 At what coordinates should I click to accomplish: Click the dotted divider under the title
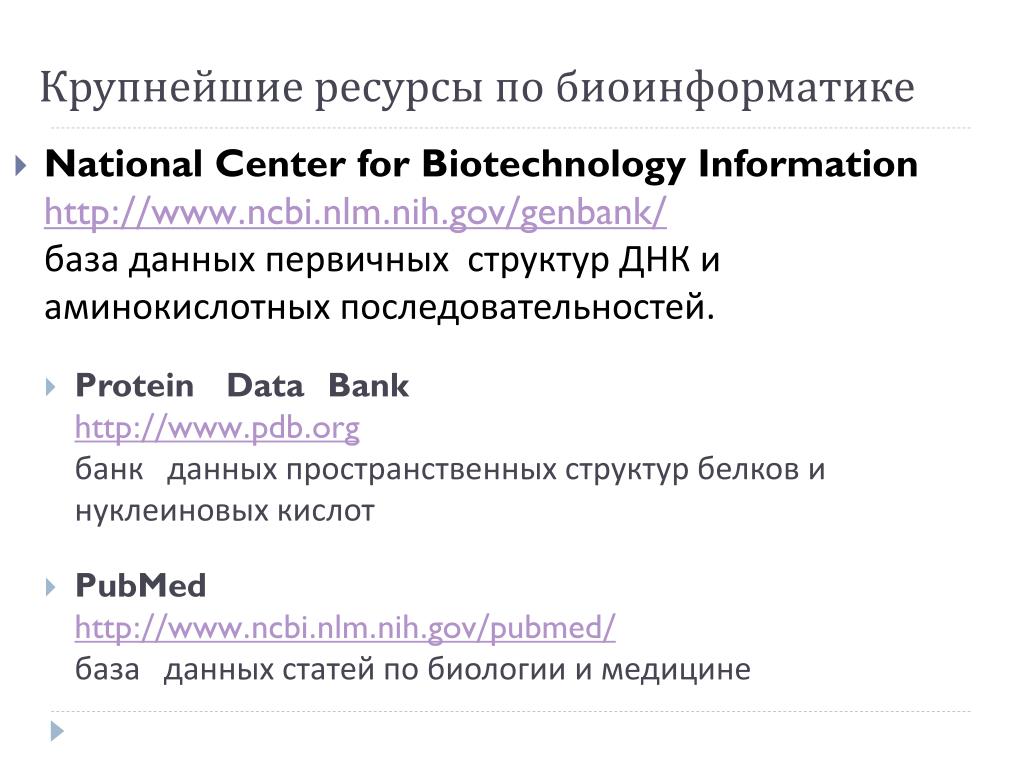point(511,128)
